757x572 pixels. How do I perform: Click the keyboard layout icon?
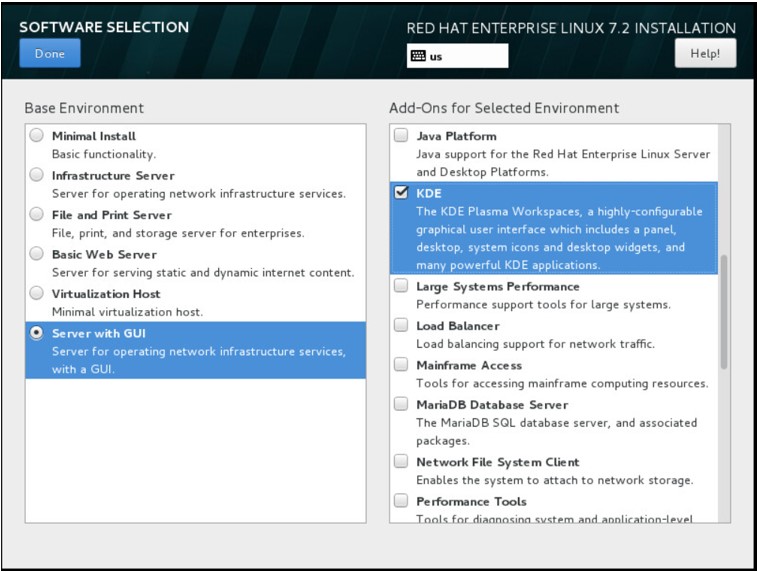pyautogui.click(x=418, y=56)
